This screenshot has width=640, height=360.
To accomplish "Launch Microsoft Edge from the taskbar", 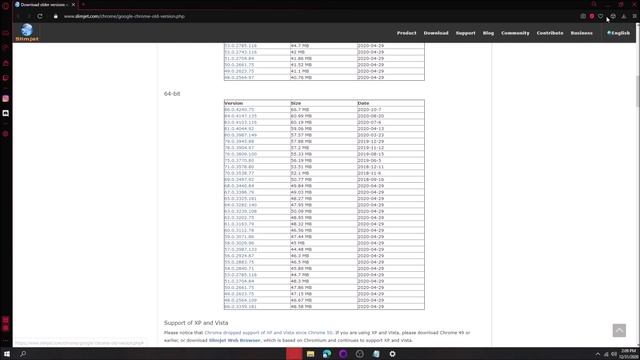I will (x=327, y=354).
